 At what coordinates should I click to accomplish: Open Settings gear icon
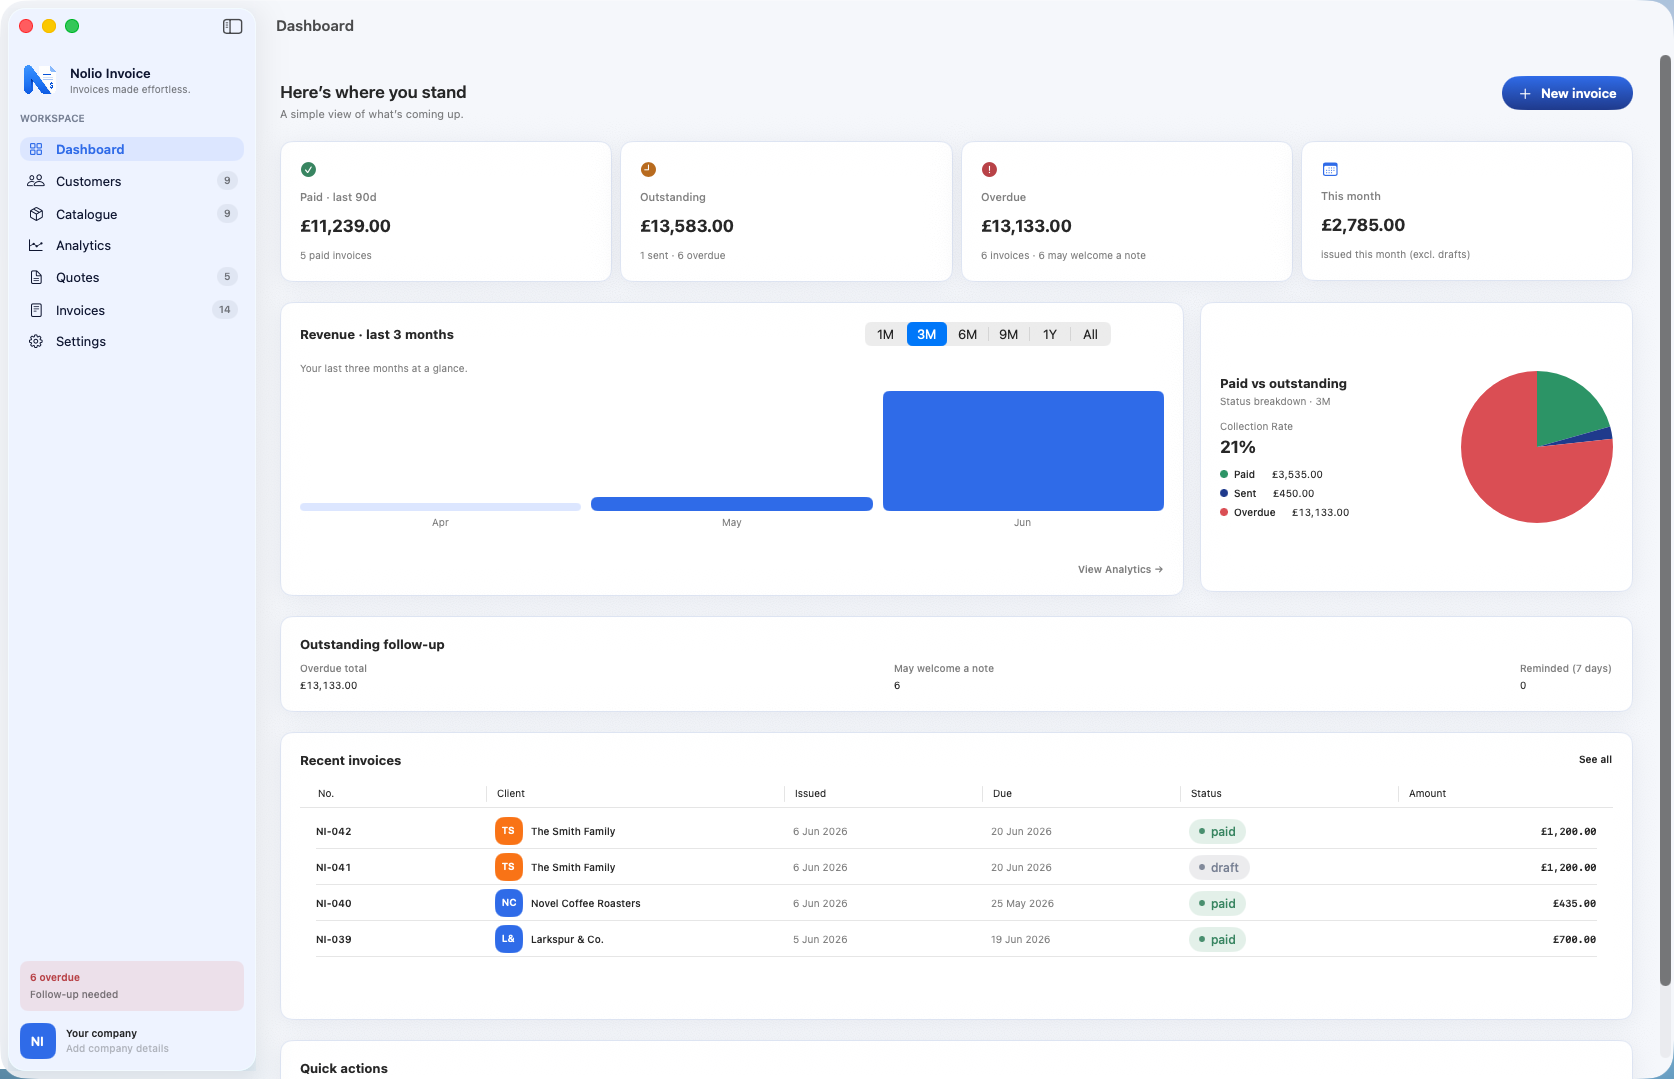tap(36, 341)
